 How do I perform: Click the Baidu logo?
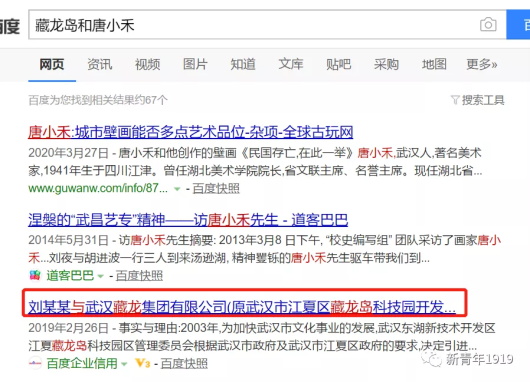click(9, 26)
